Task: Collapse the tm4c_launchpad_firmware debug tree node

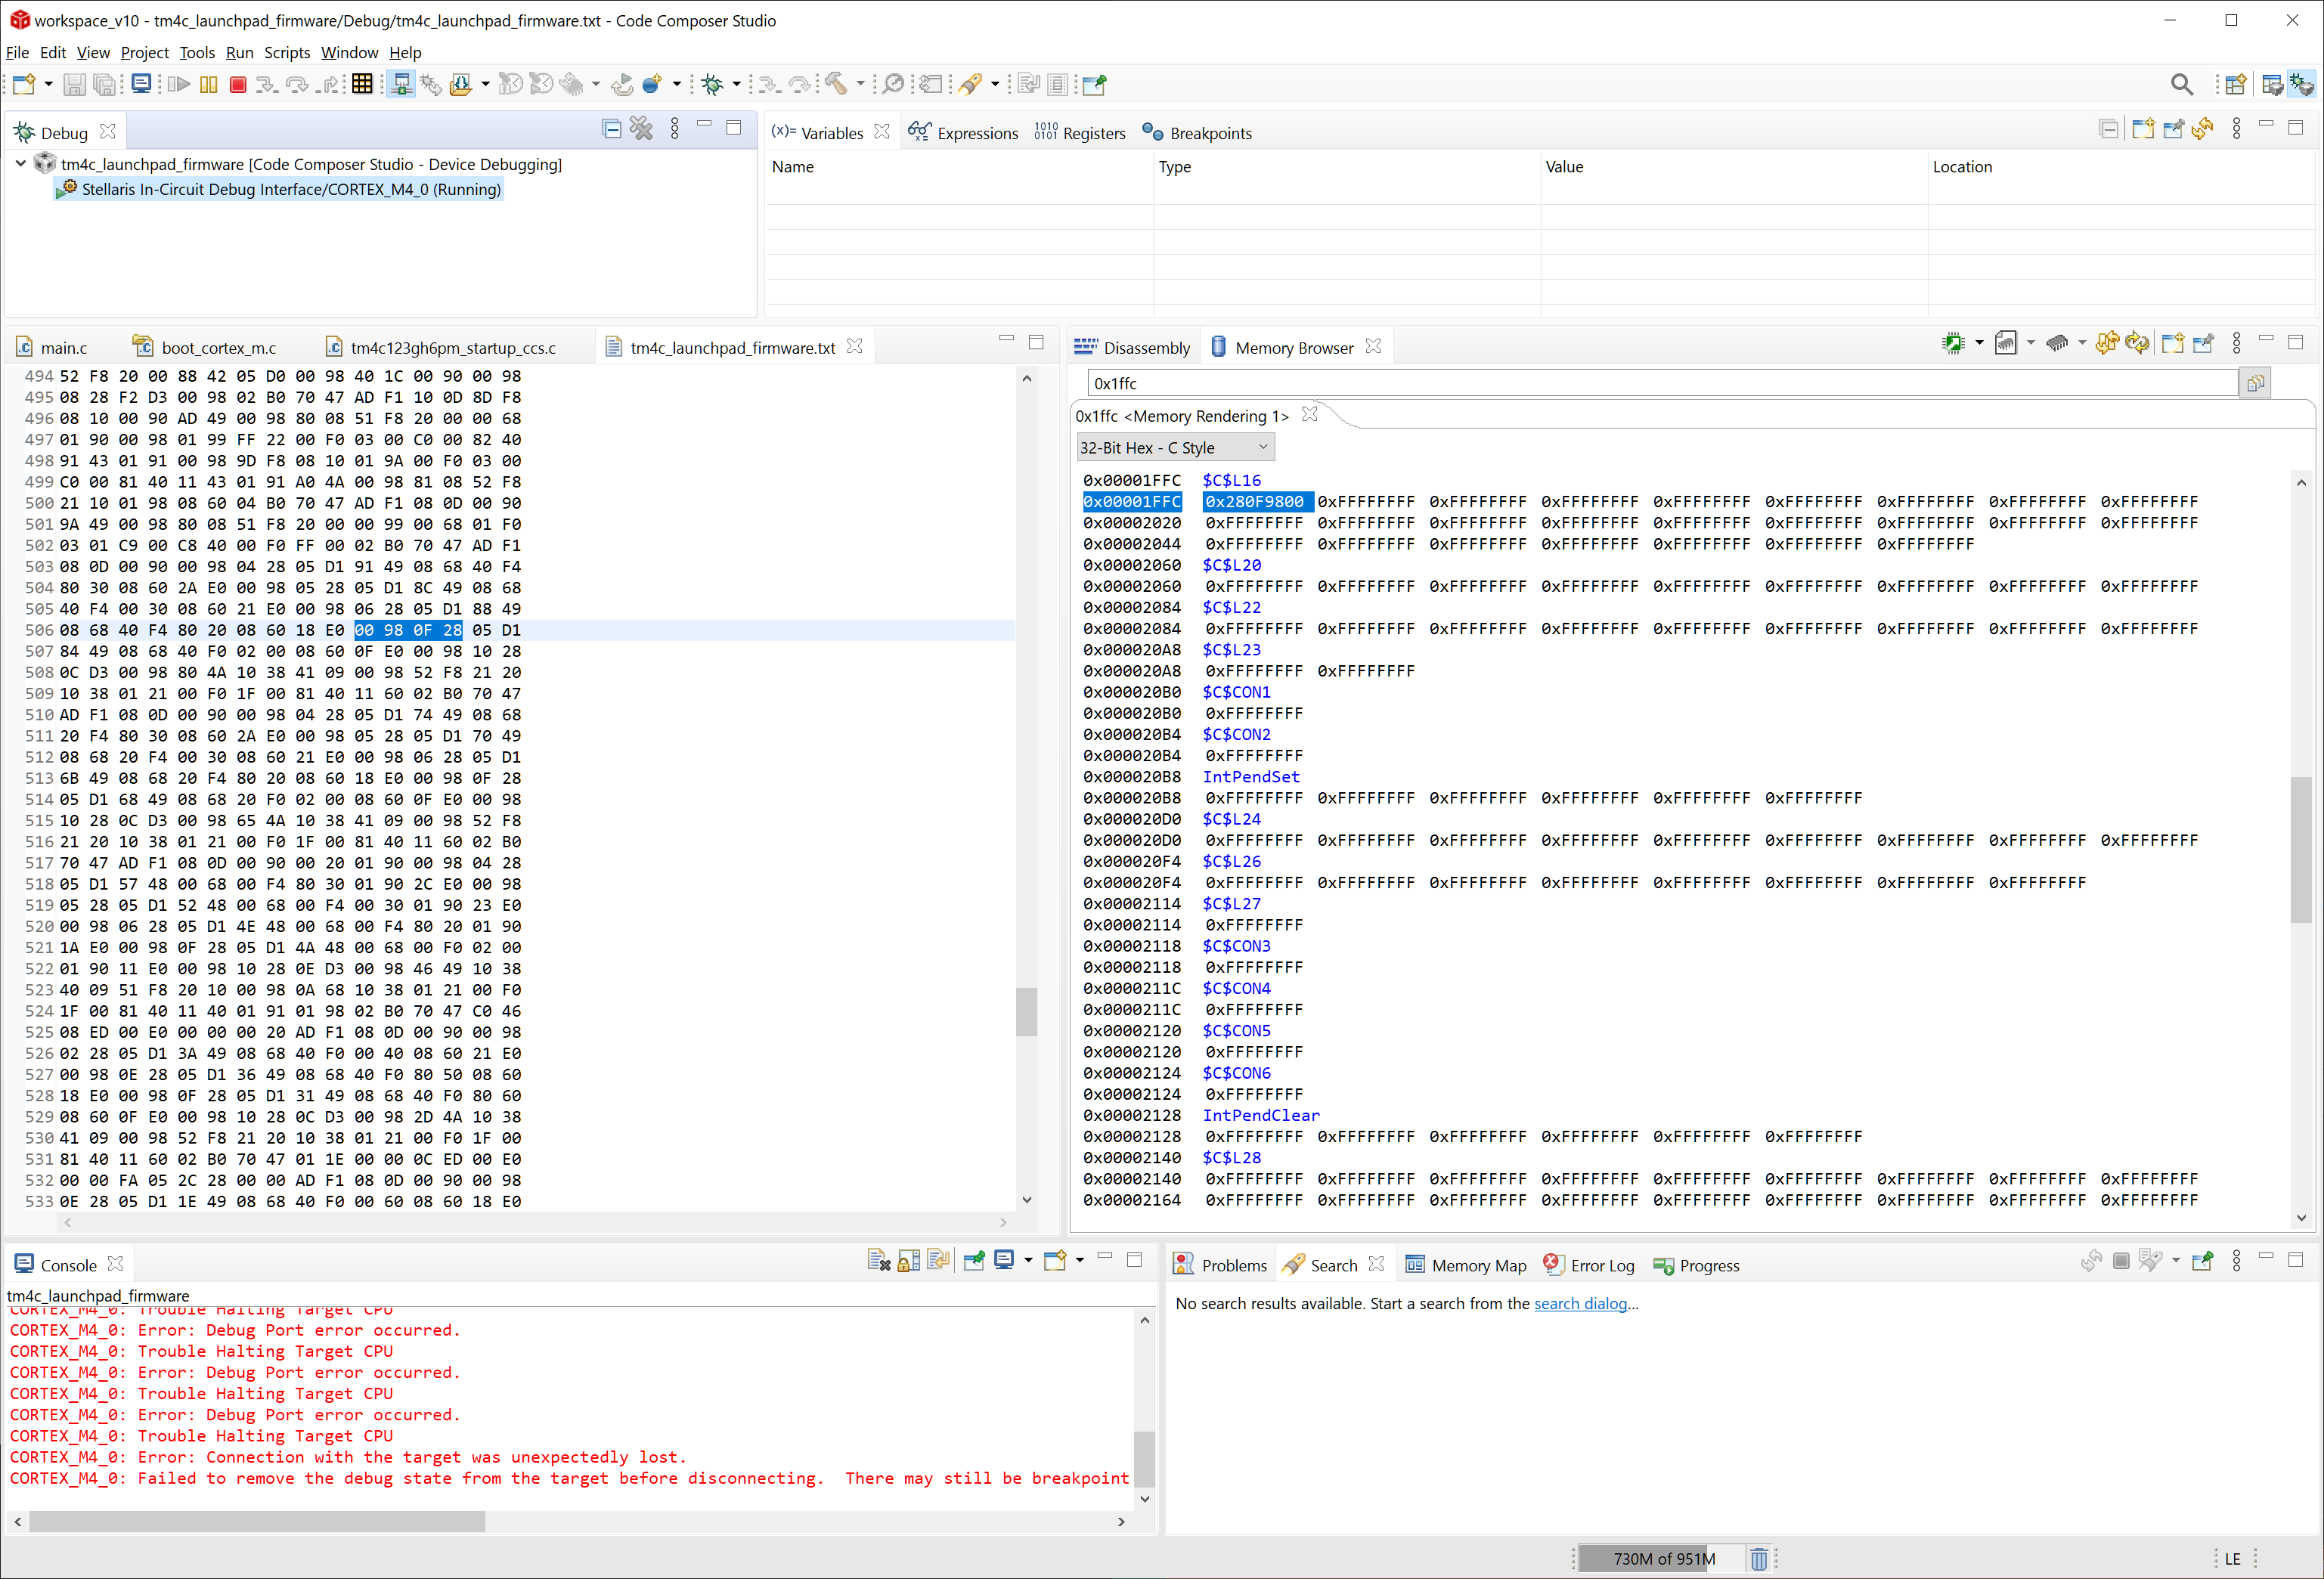Action: (21, 163)
